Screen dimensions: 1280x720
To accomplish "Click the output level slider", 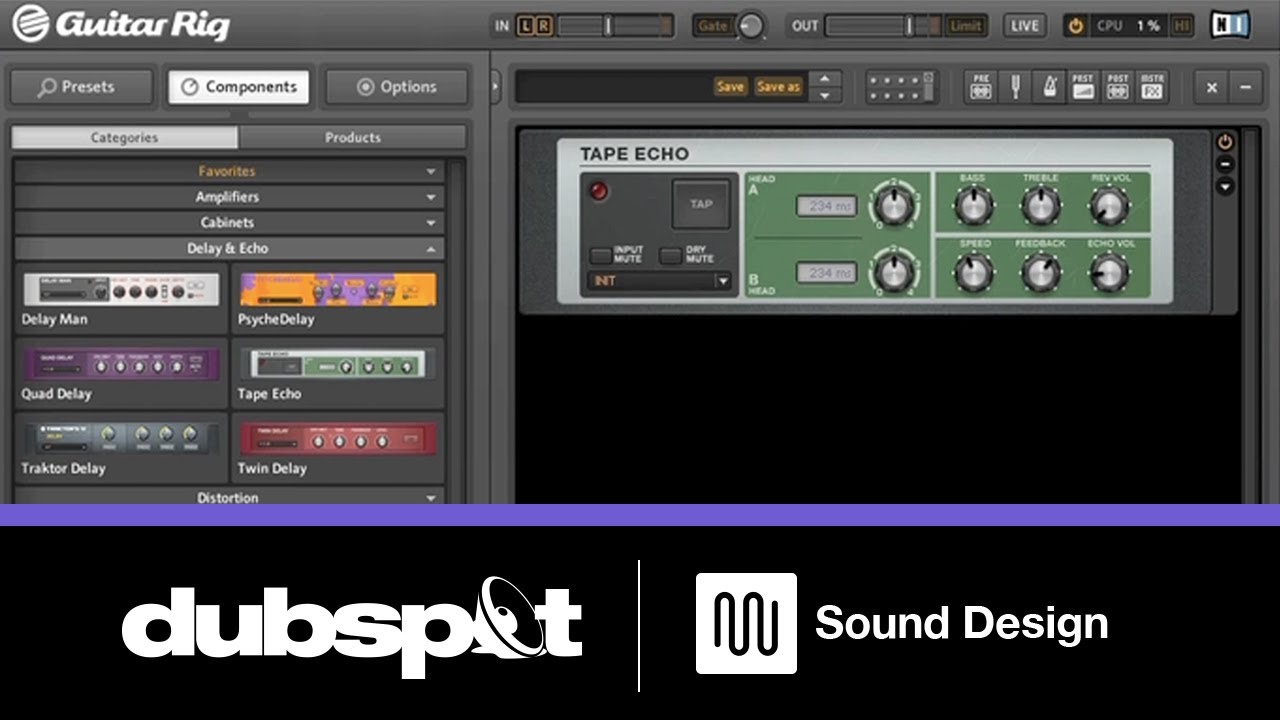I will tap(884, 26).
